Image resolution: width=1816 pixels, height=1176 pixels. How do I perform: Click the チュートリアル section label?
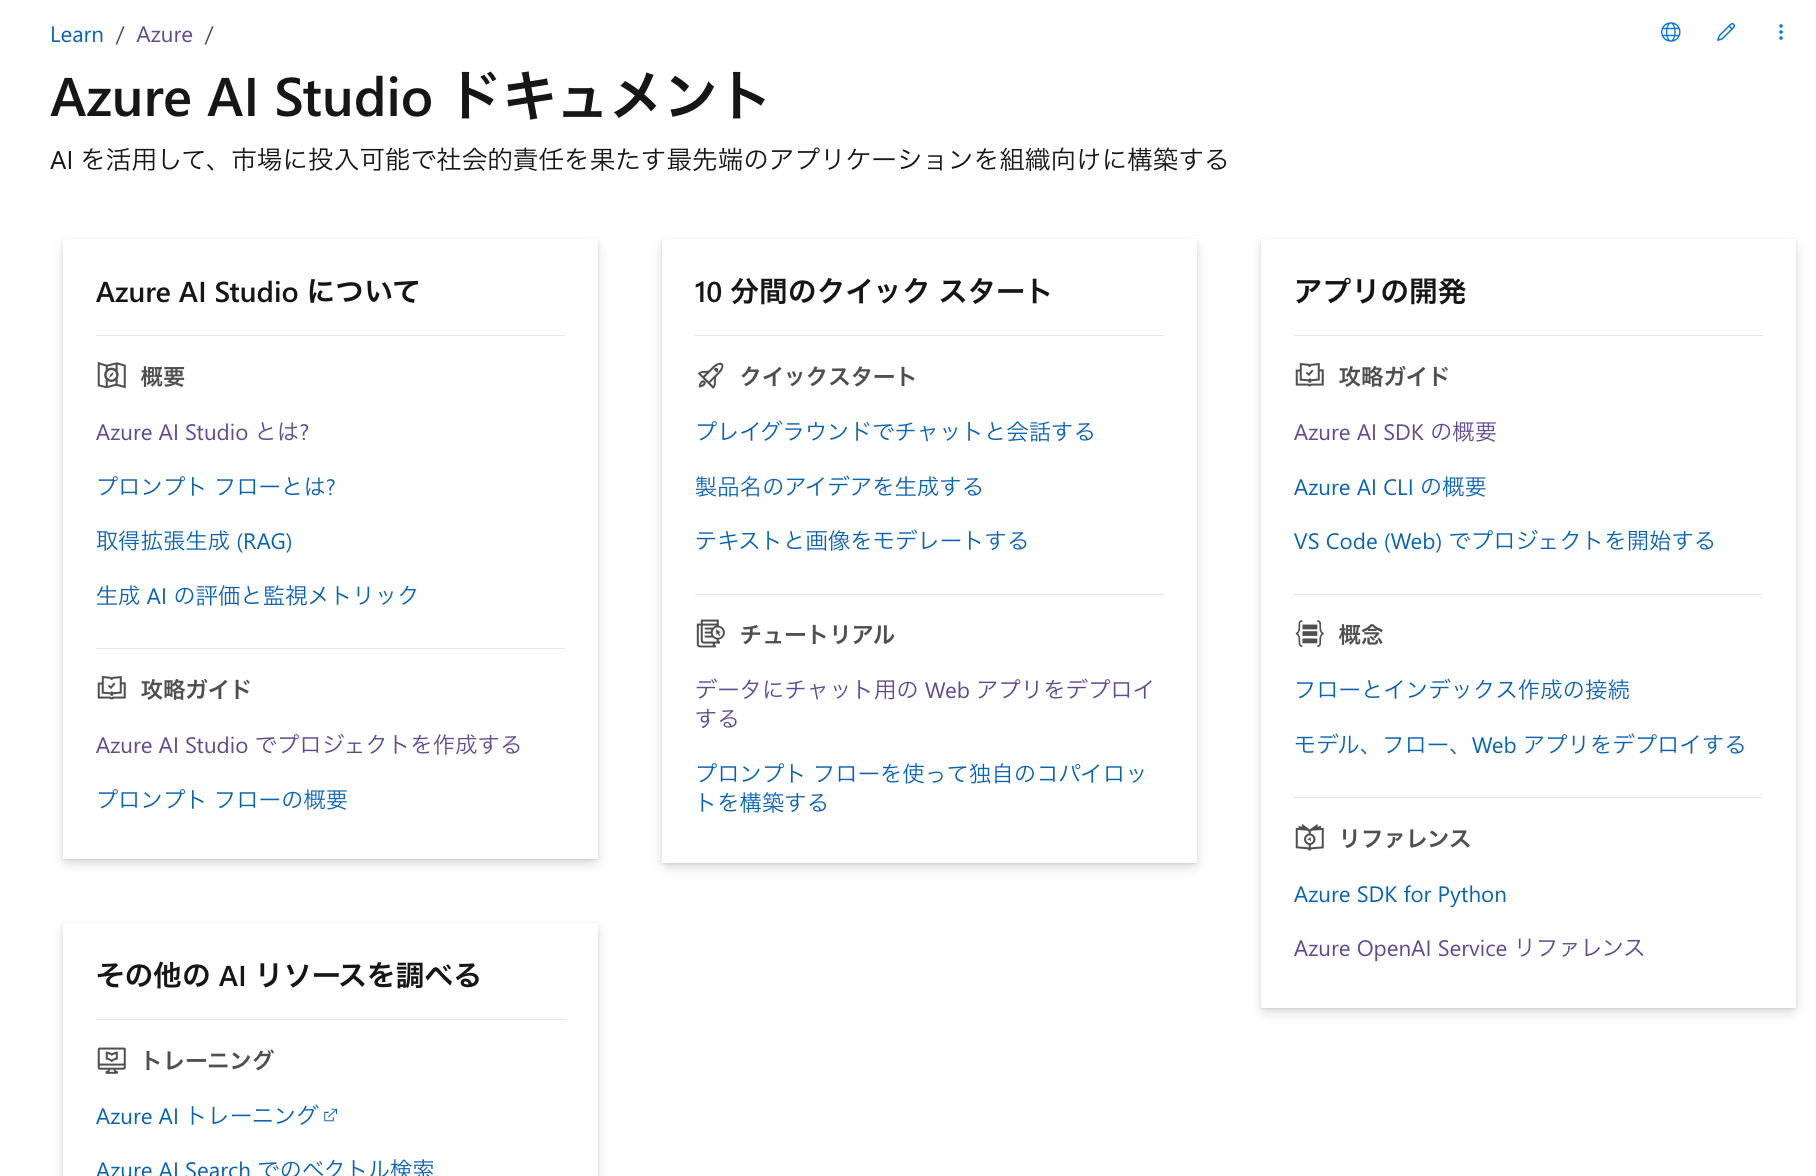click(x=817, y=634)
